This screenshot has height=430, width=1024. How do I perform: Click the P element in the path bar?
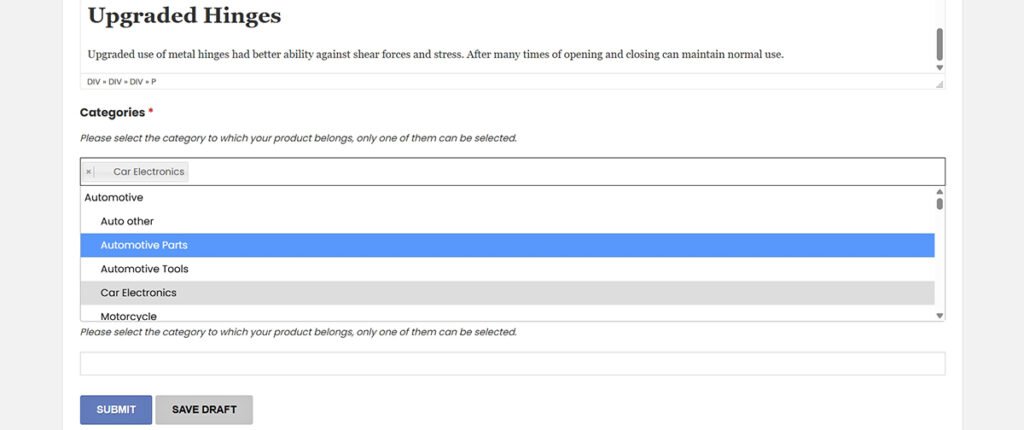(153, 81)
